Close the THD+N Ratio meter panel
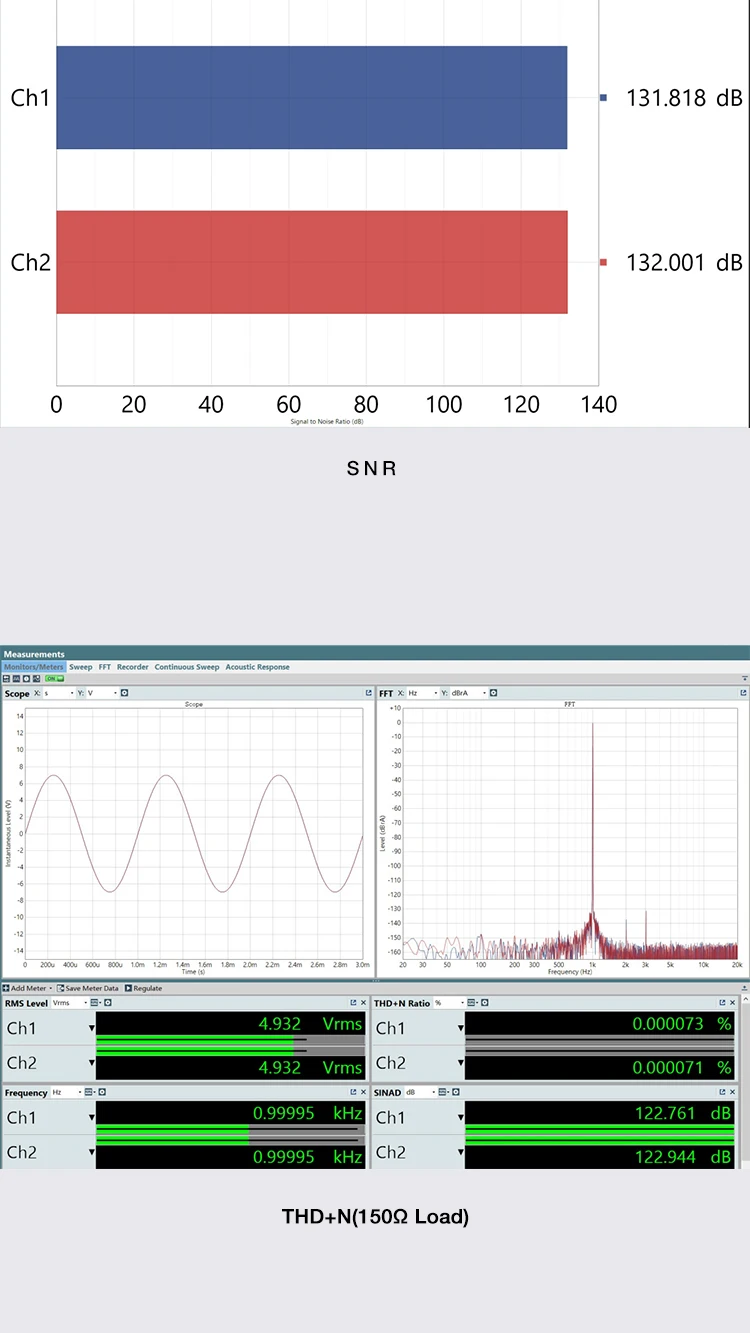Image resolution: width=750 pixels, height=1333 pixels. tap(732, 1003)
